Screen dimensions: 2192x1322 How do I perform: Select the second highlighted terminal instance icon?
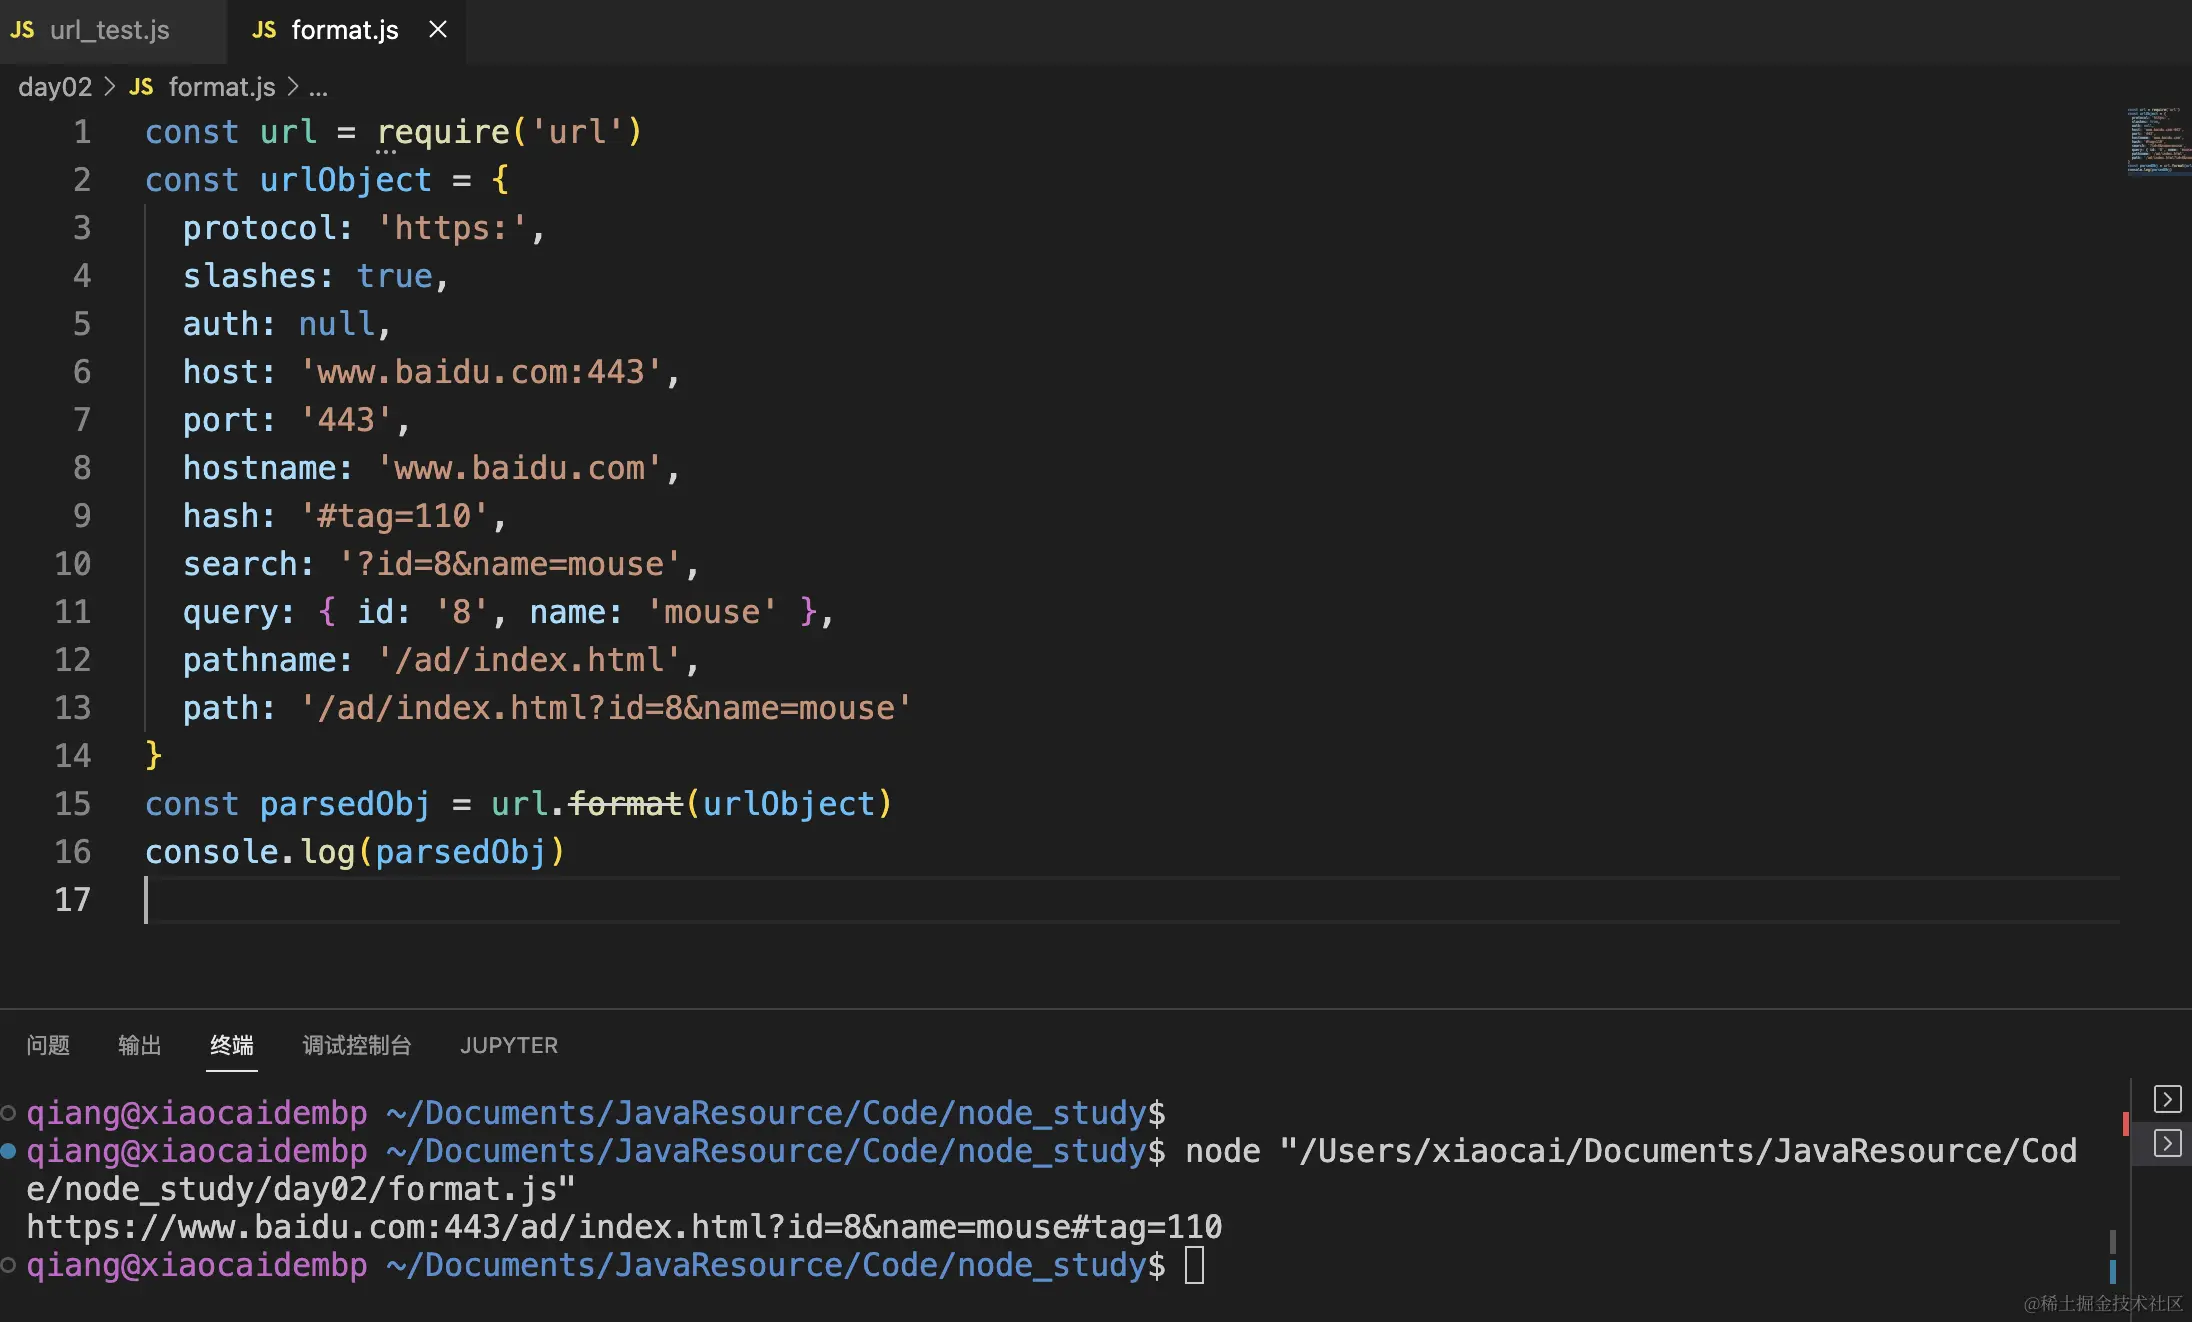coord(2166,1143)
